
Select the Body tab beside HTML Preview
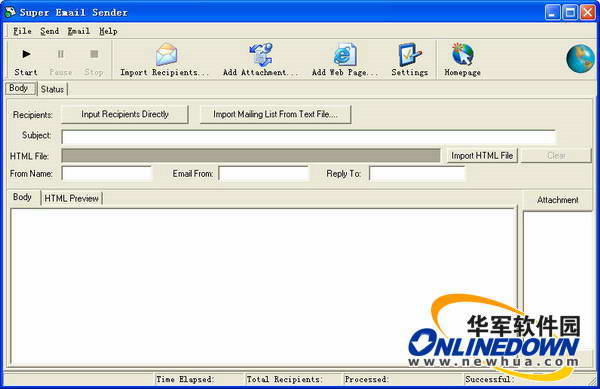tap(23, 197)
